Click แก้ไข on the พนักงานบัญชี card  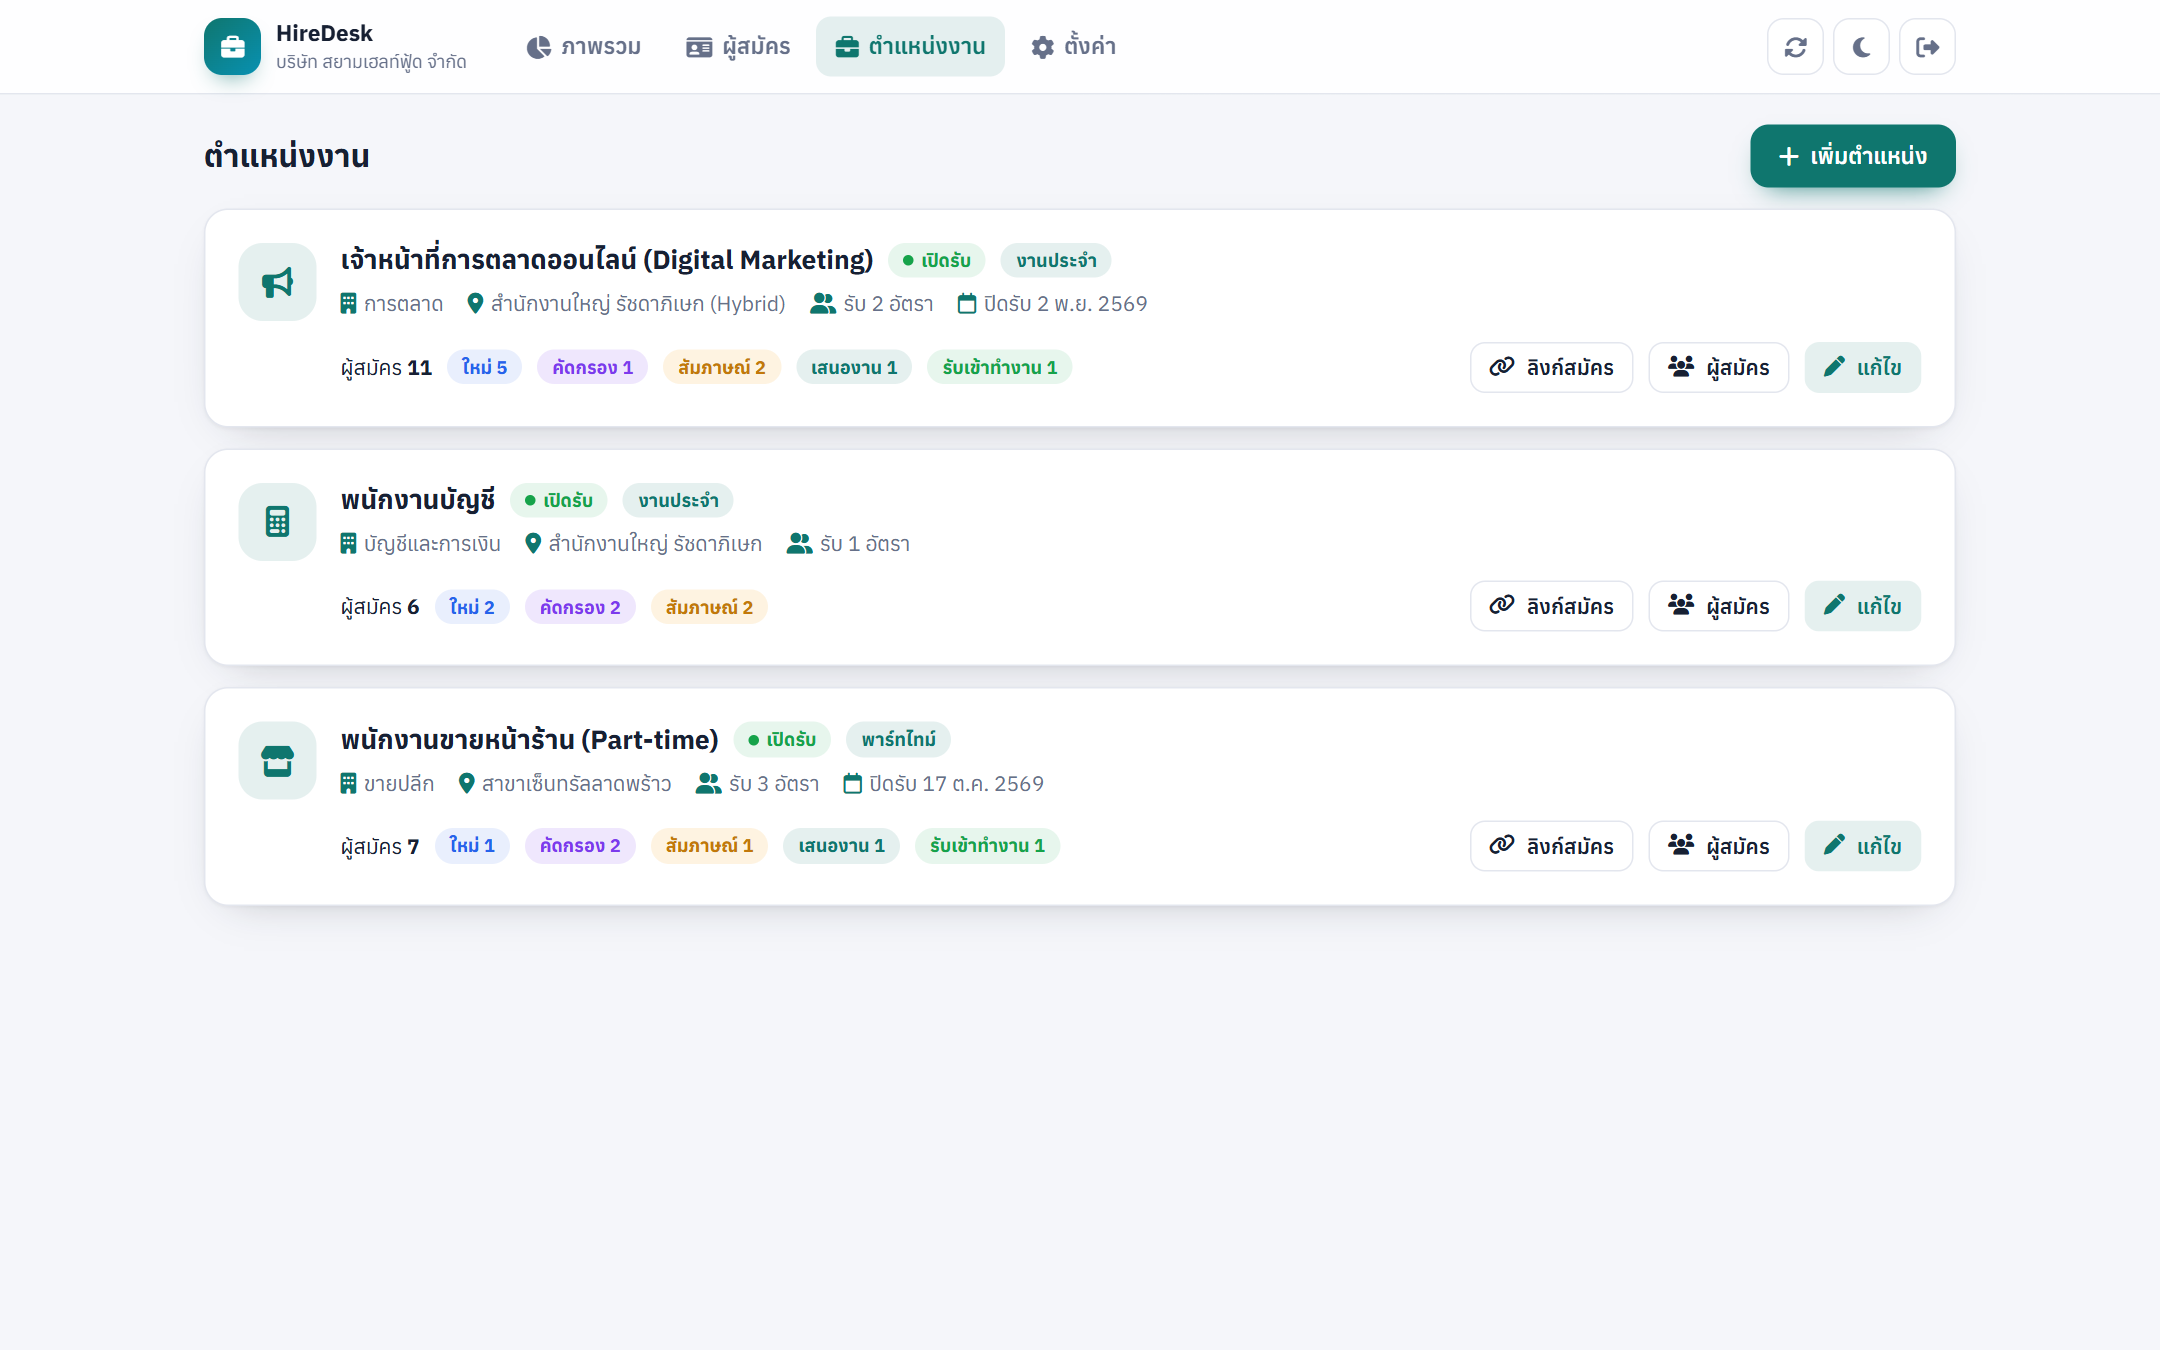(1862, 606)
